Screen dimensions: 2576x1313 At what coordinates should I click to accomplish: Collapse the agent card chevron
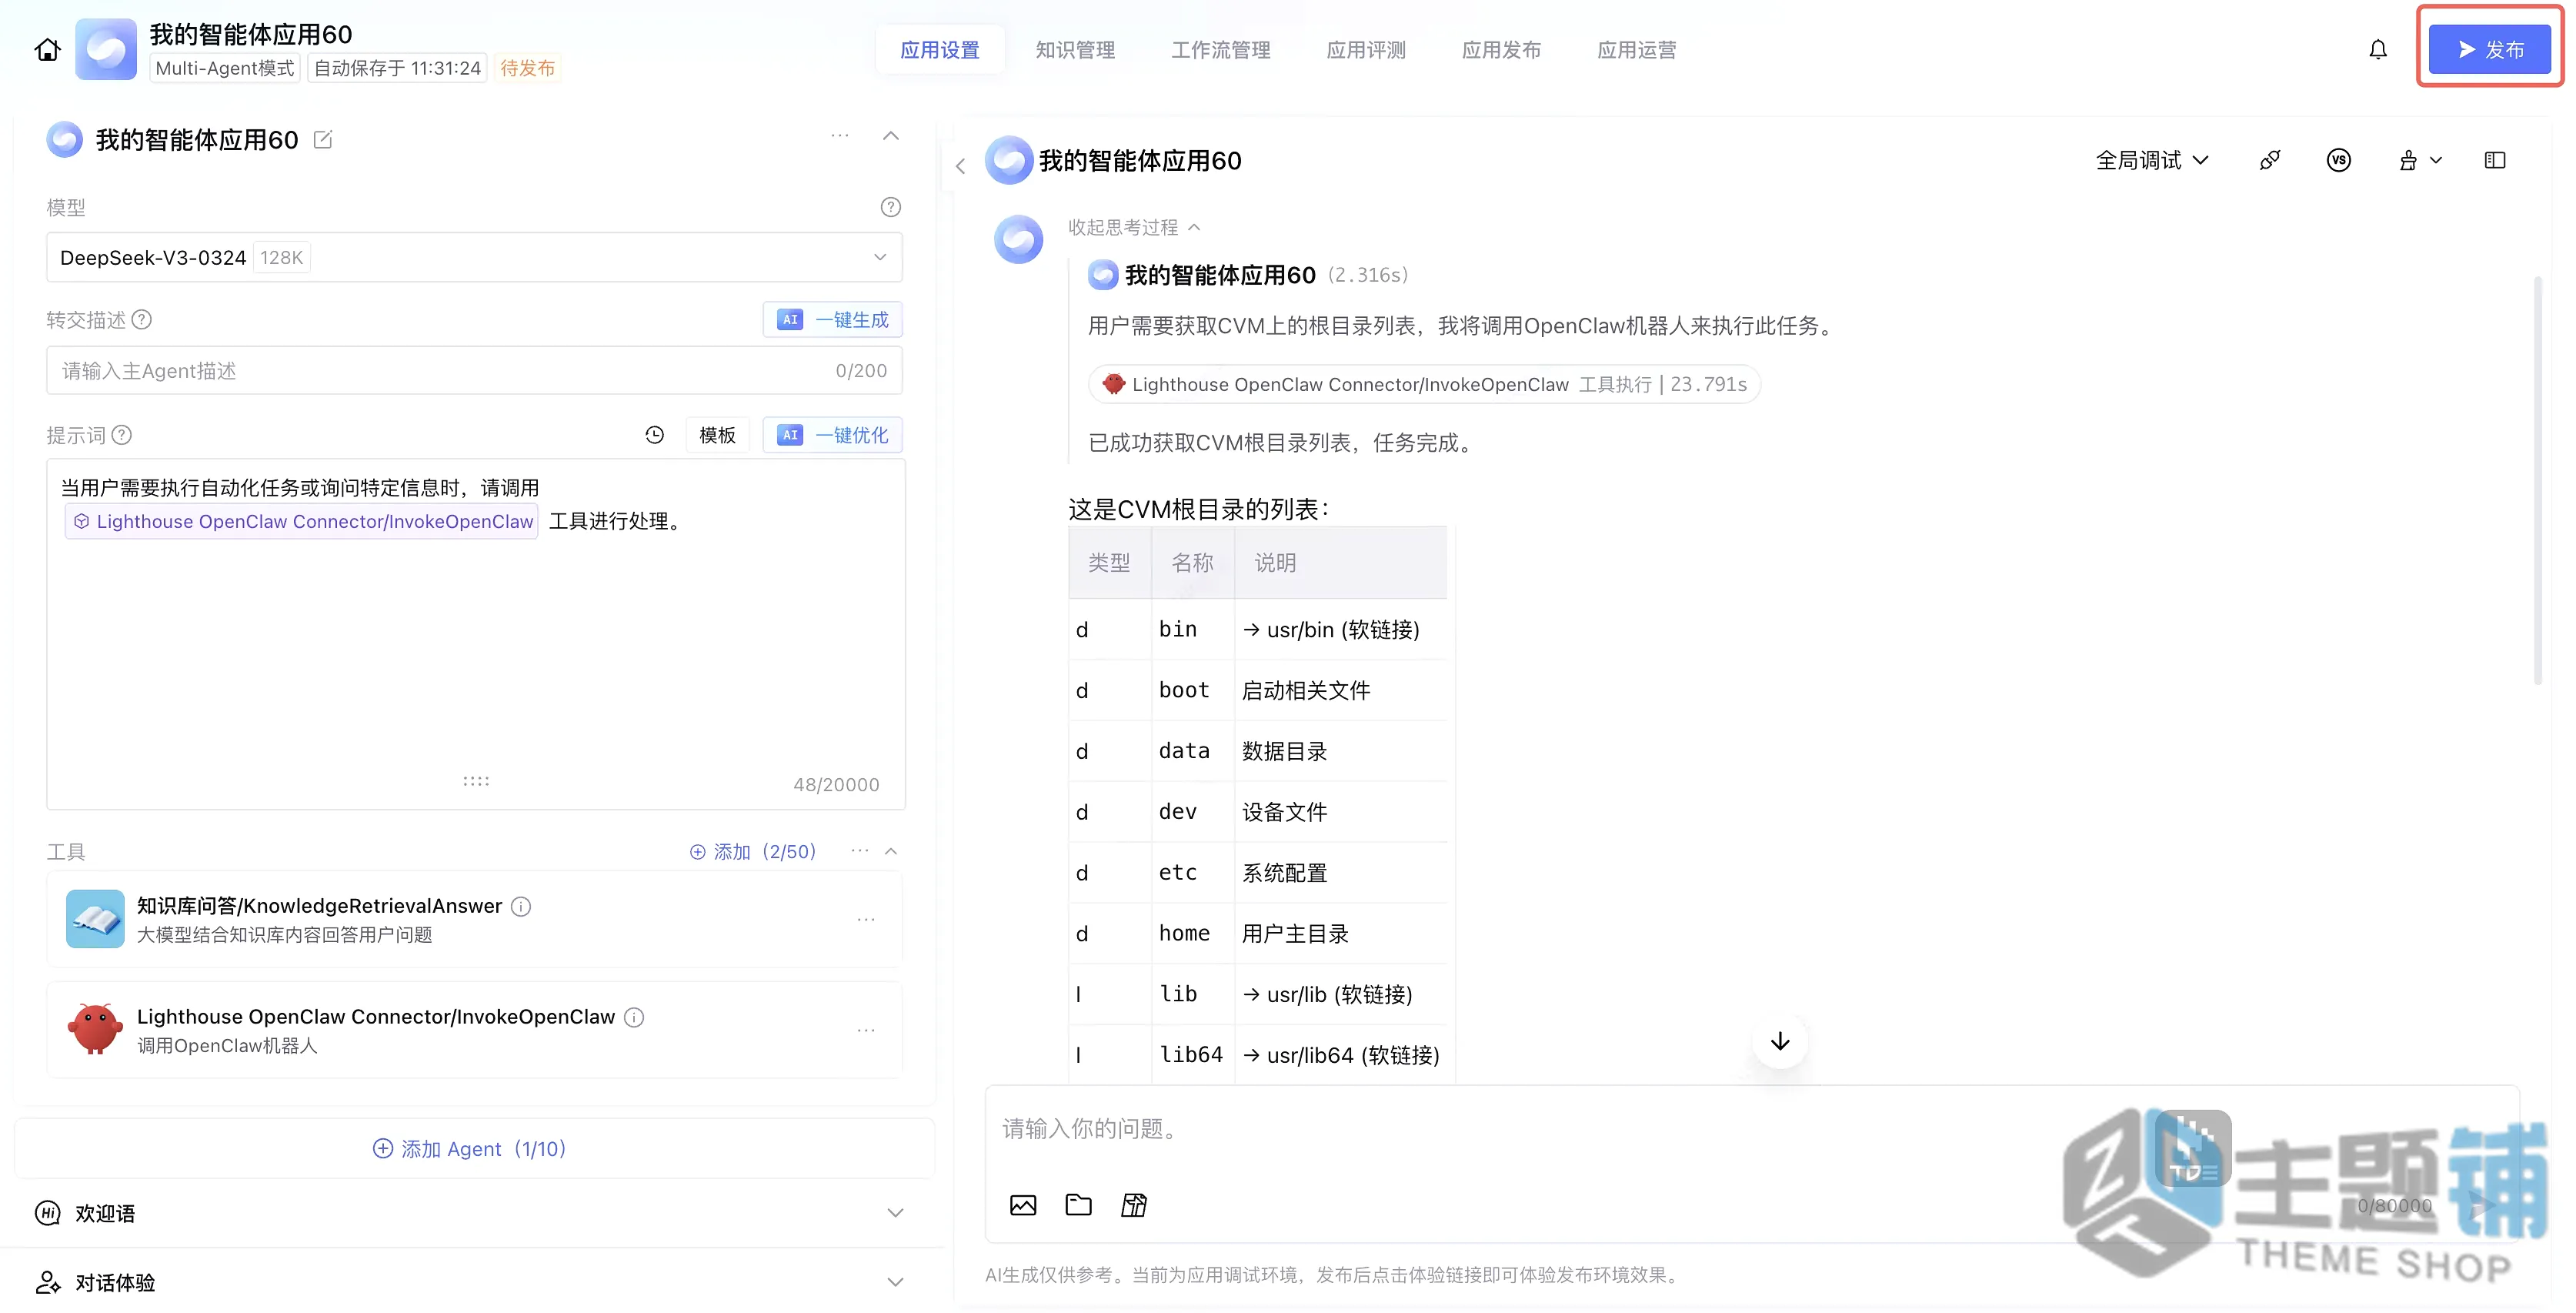point(891,136)
